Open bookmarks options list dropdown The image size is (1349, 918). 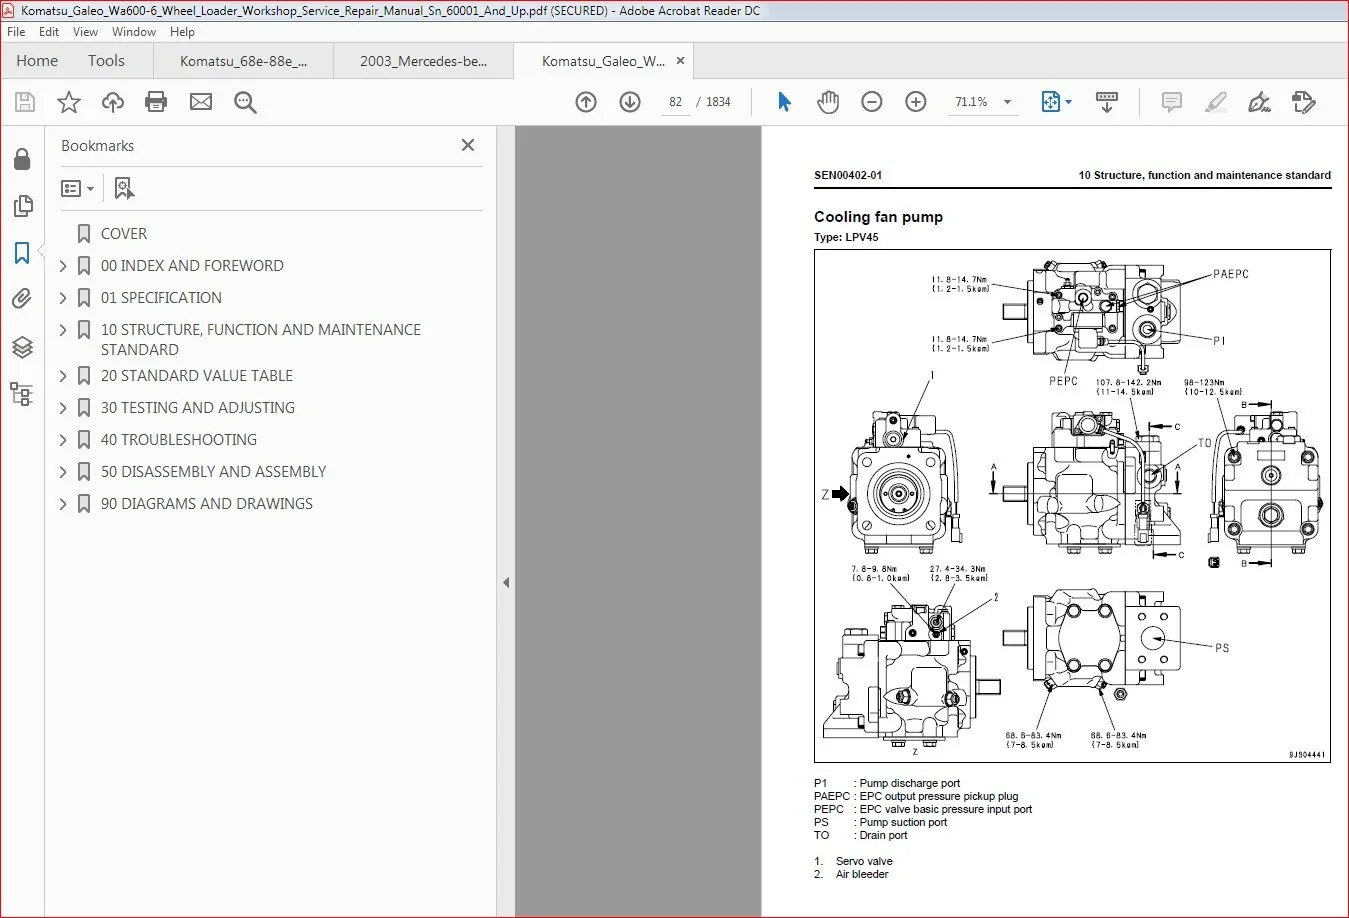click(78, 188)
